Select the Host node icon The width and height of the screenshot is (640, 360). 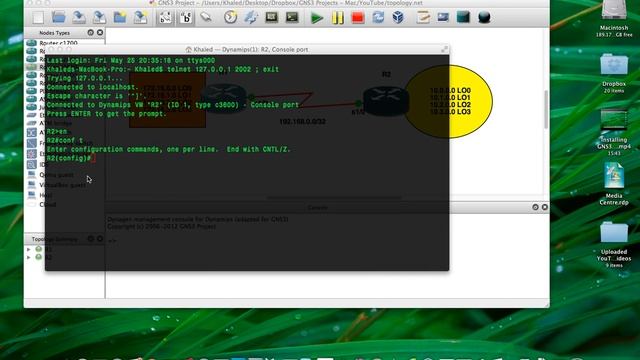(32, 195)
